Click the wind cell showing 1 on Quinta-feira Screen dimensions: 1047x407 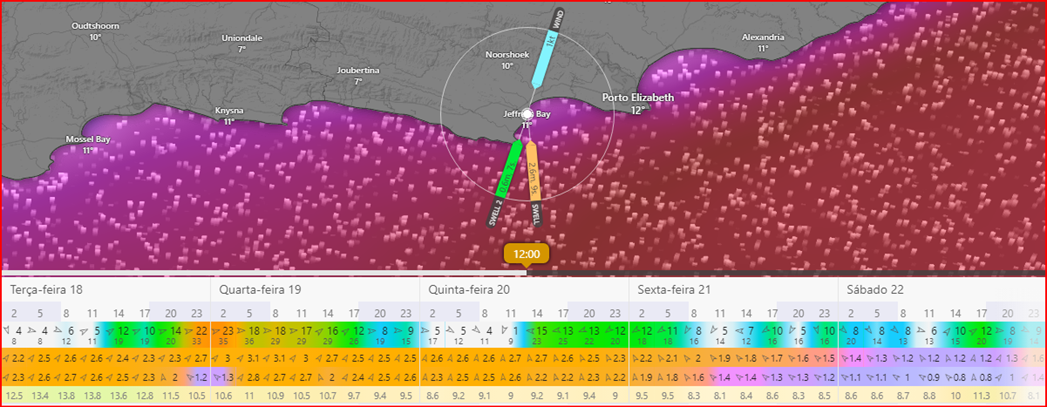pos(515,330)
